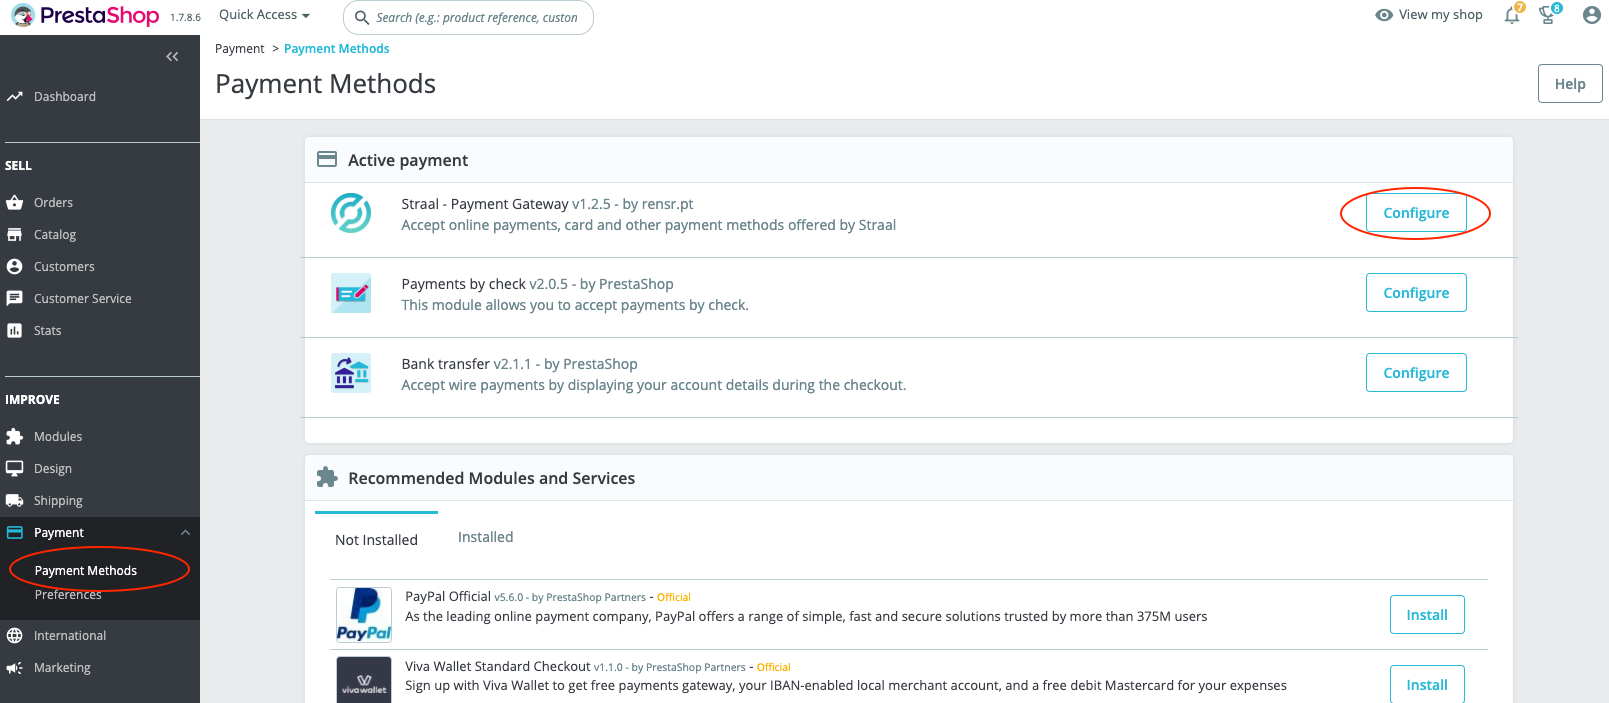This screenshot has height=703, width=1609.
Task: Click the PayPal Official title text
Action: coord(448,597)
